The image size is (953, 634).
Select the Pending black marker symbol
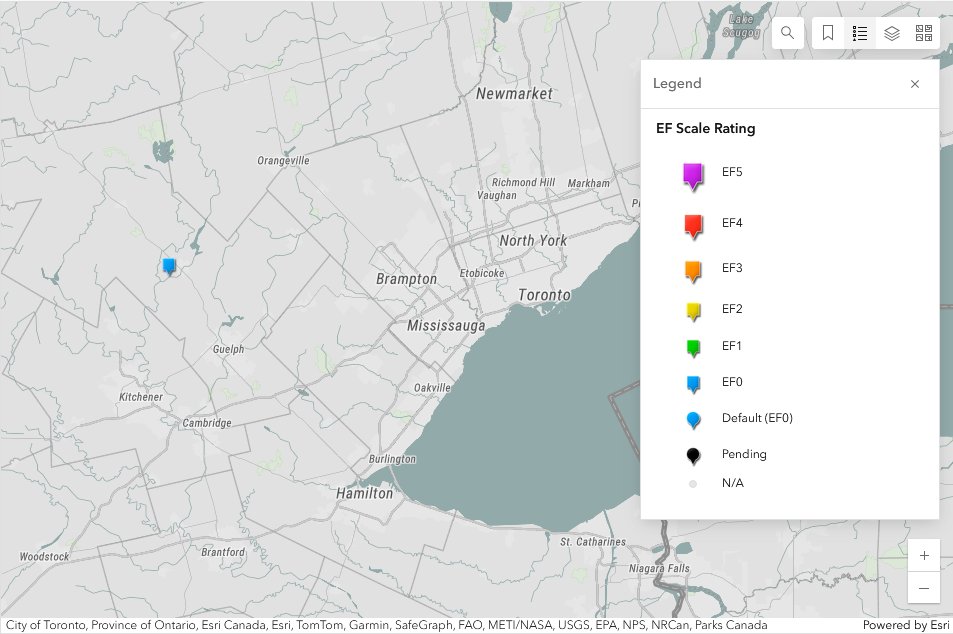(692, 454)
